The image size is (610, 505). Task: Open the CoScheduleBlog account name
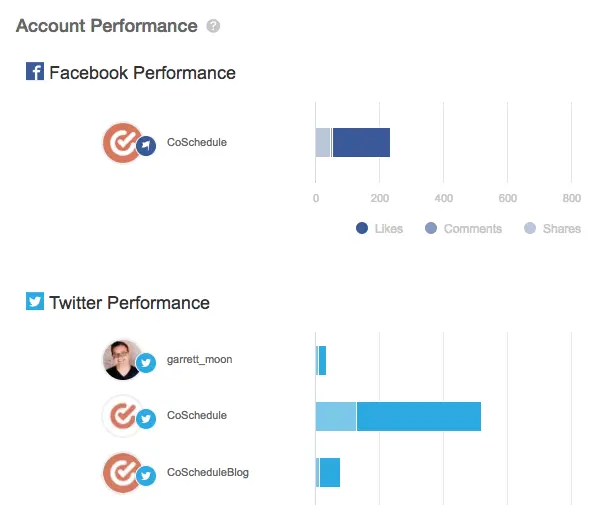pyautogui.click(x=208, y=472)
